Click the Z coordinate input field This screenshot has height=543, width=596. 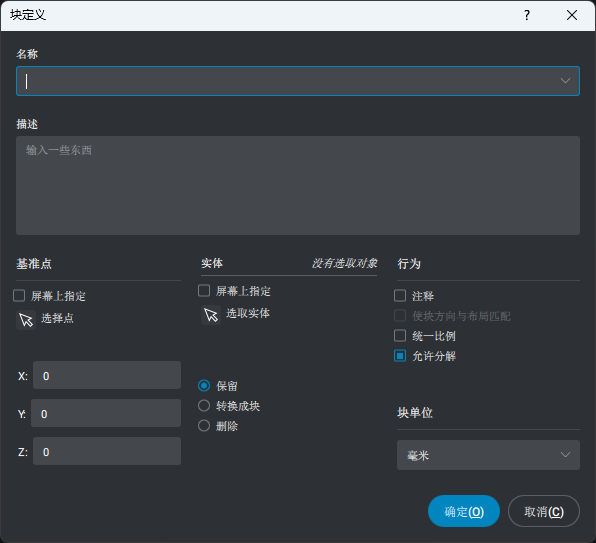[x=107, y=451]
